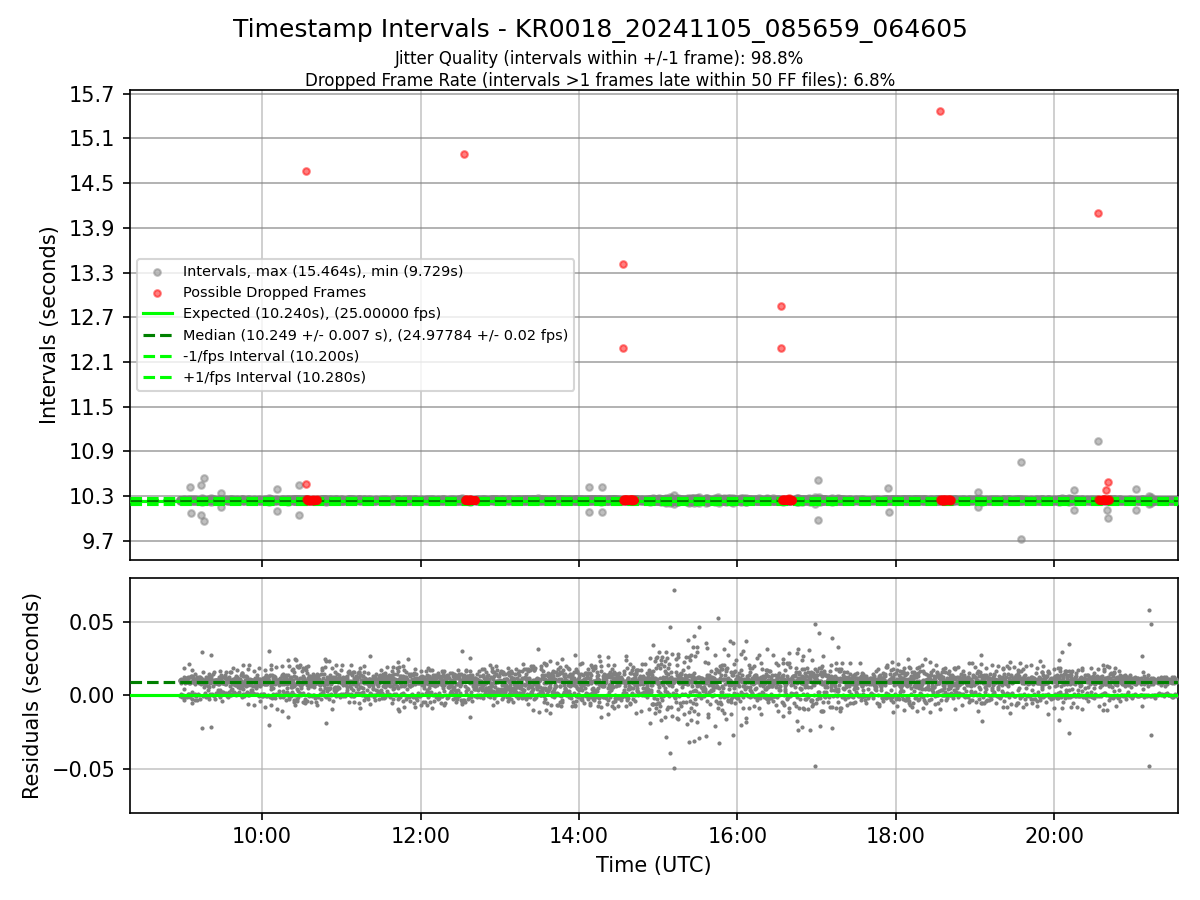
Task: Click the 'Intervals (seconds)' y-axis label
Action: coord(48,325)
